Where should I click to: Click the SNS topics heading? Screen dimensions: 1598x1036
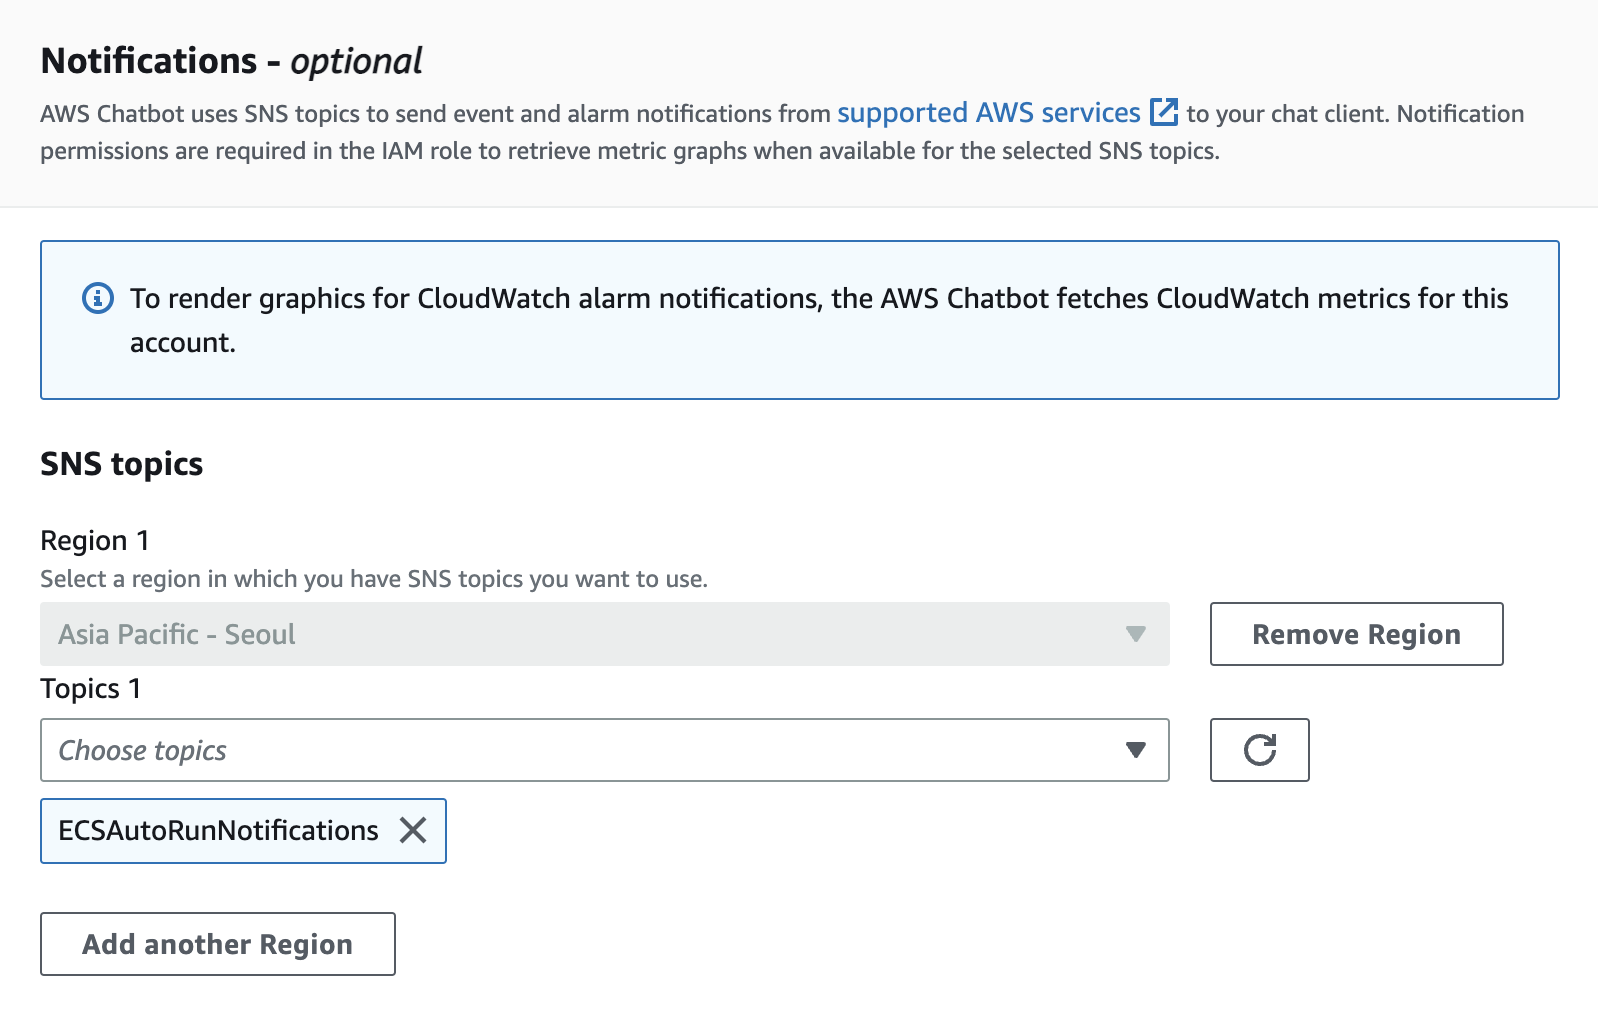pos(121,464)
